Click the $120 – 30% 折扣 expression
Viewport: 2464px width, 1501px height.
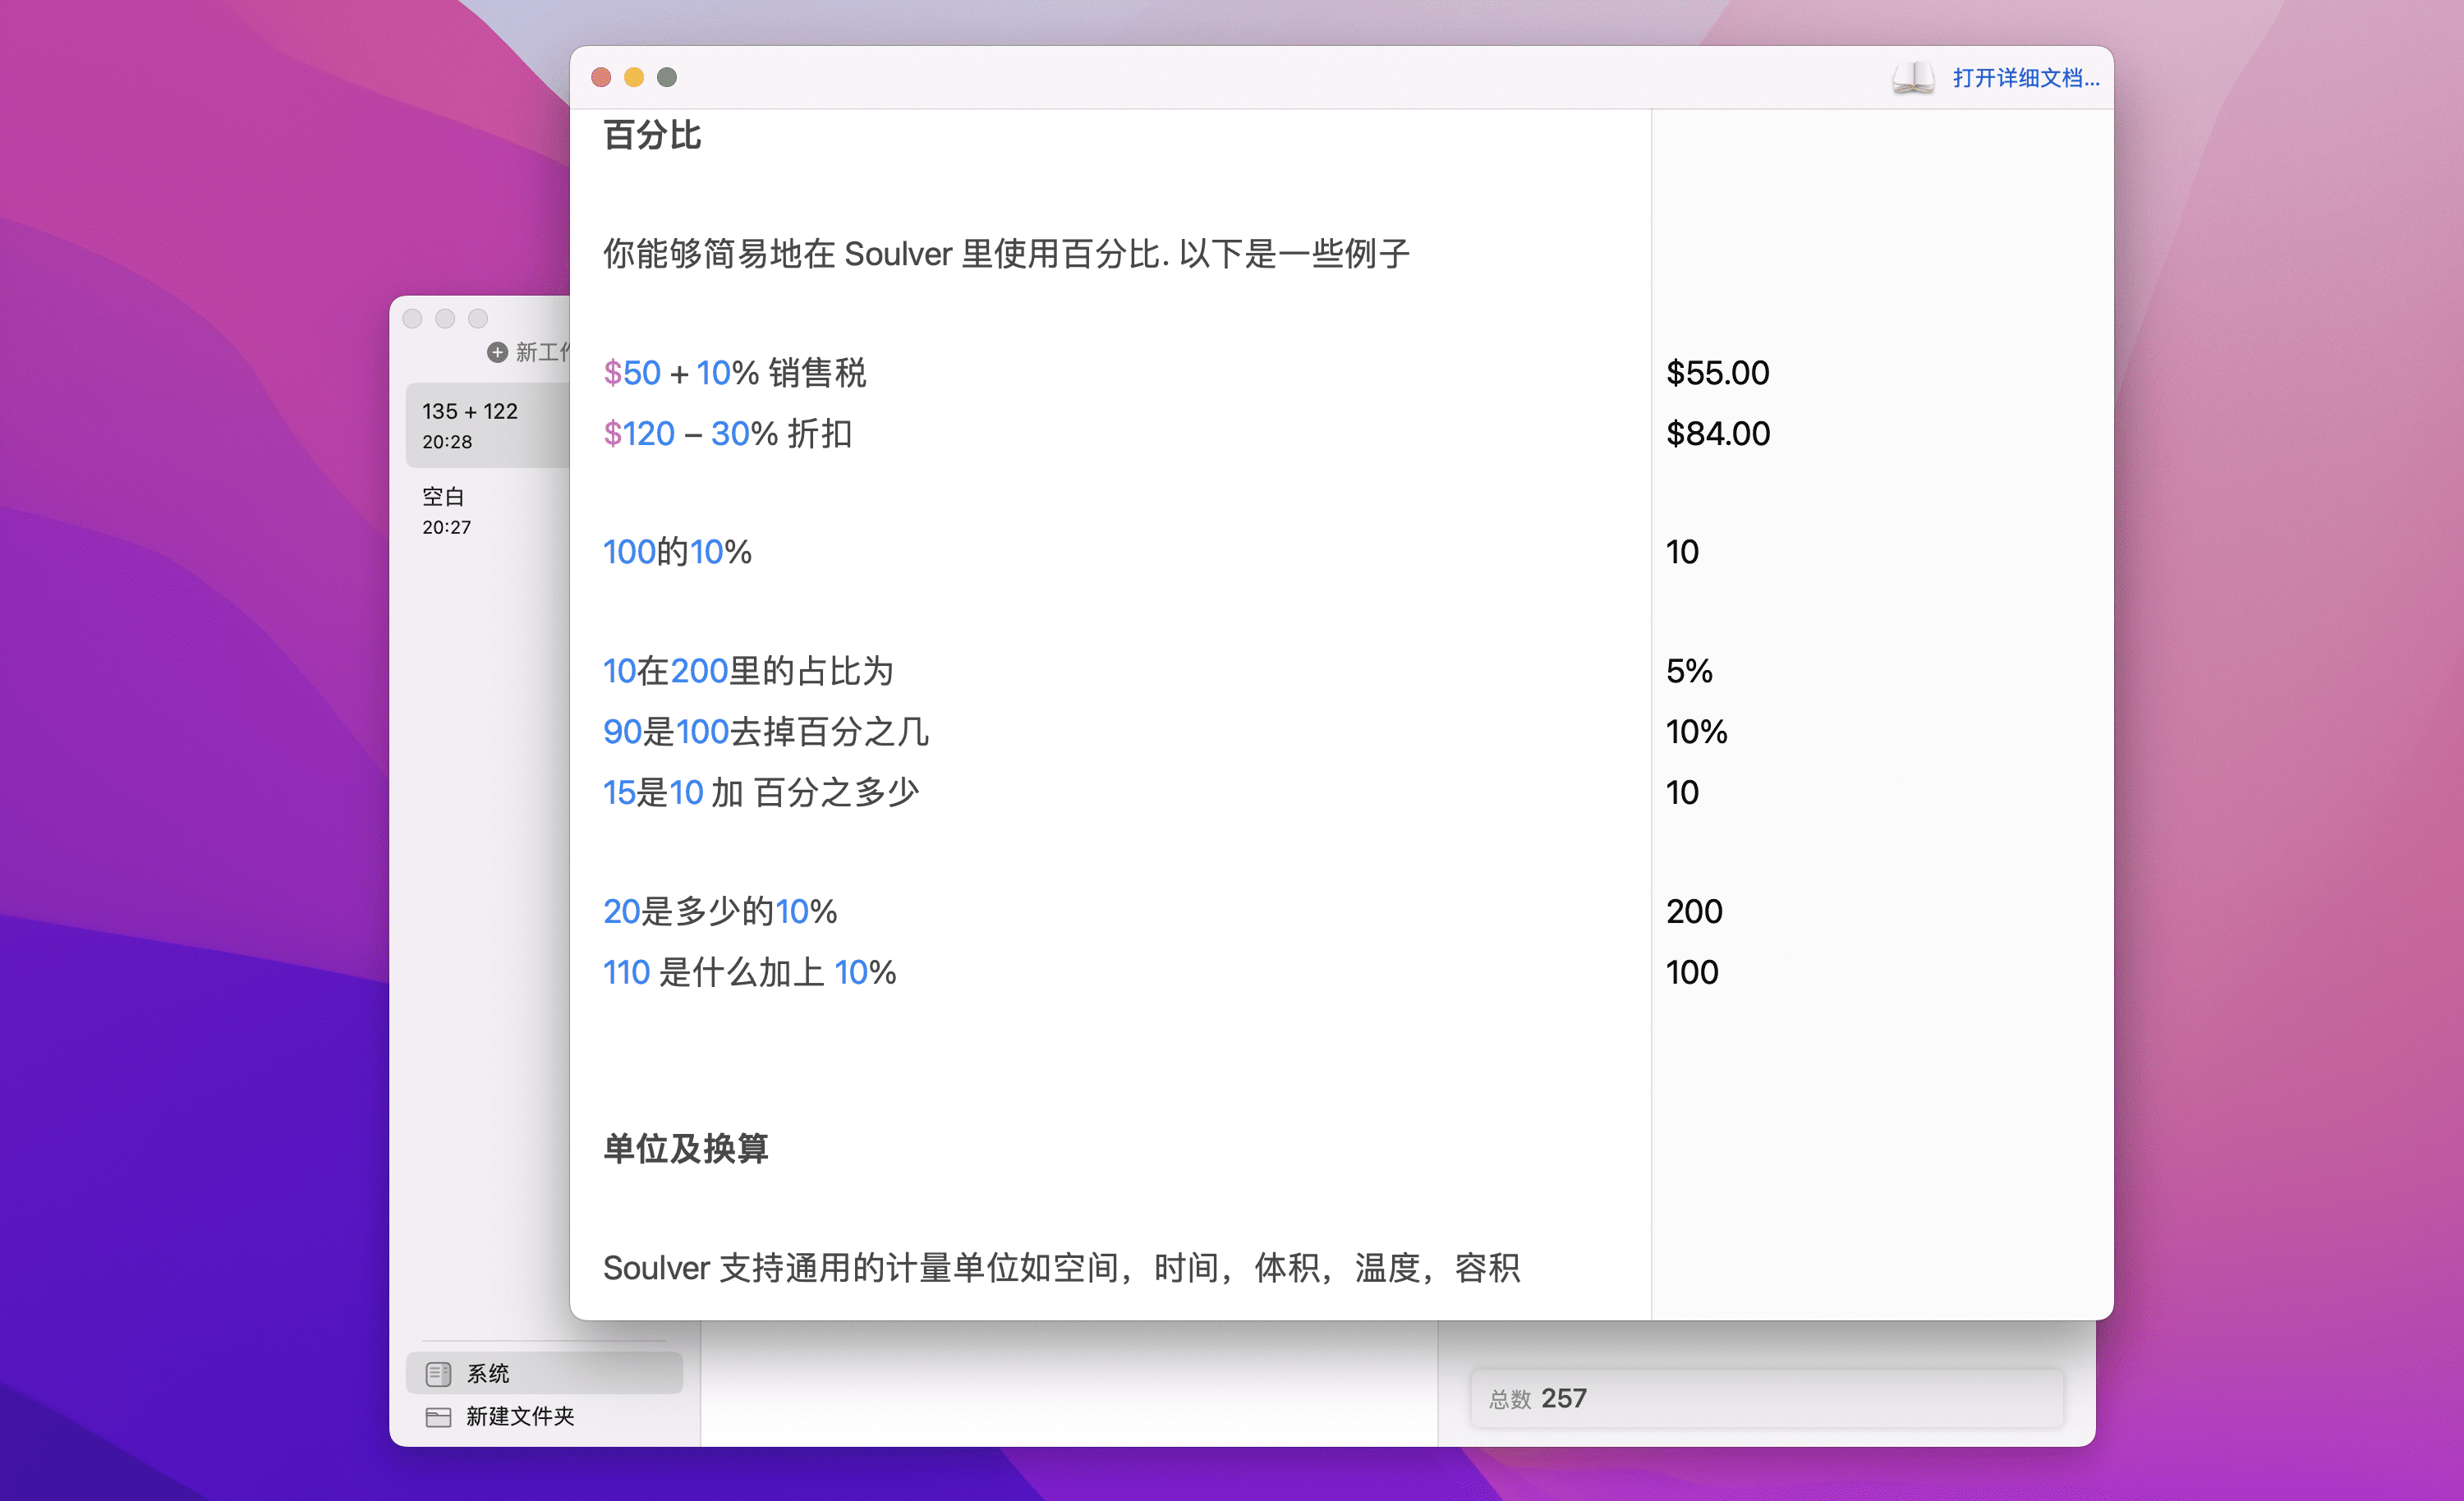(727, 433)
